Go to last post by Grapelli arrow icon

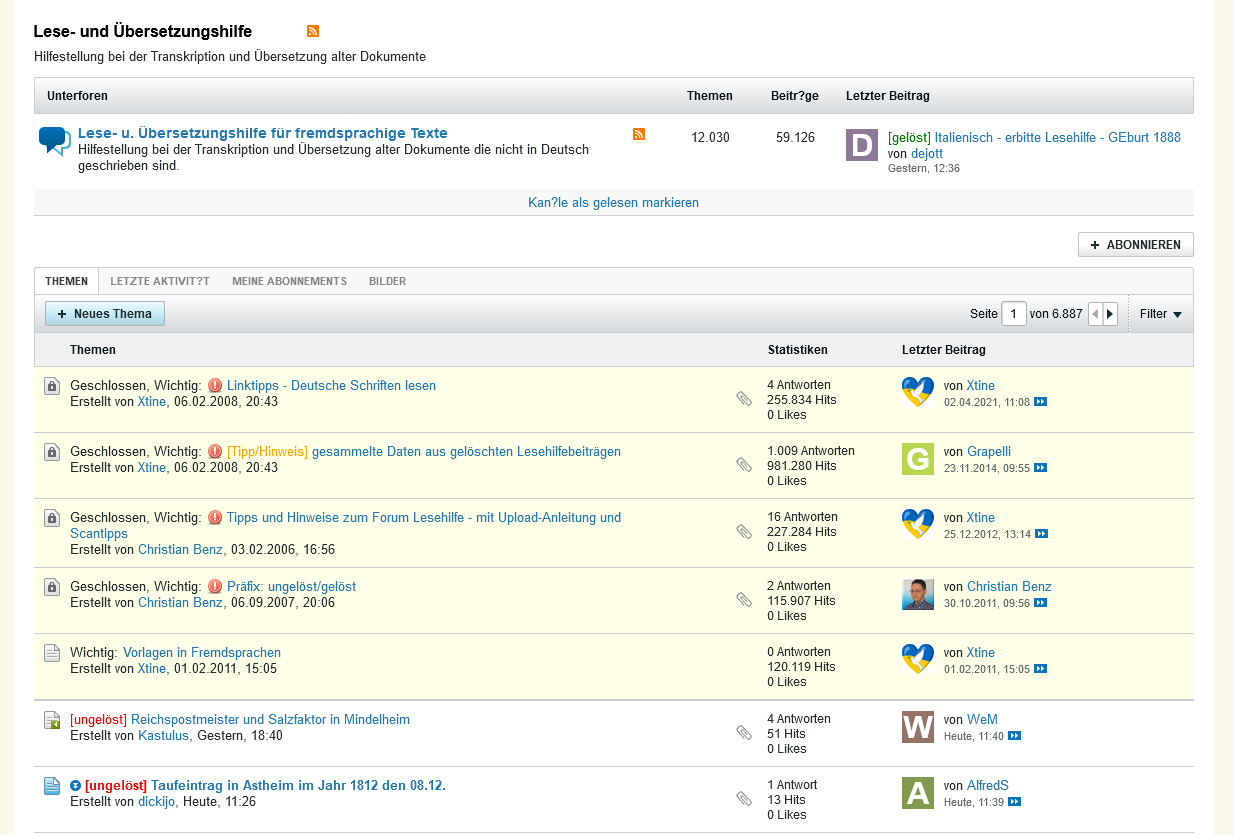(x=1040, y=468)
